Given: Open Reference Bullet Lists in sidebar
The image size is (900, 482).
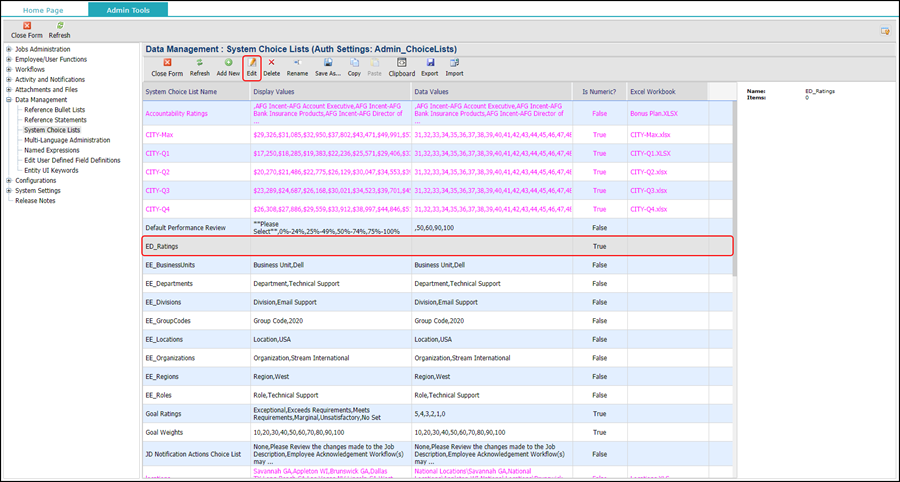Looking at the screenshot, I should pyautogui.click(x=54, y=110).
